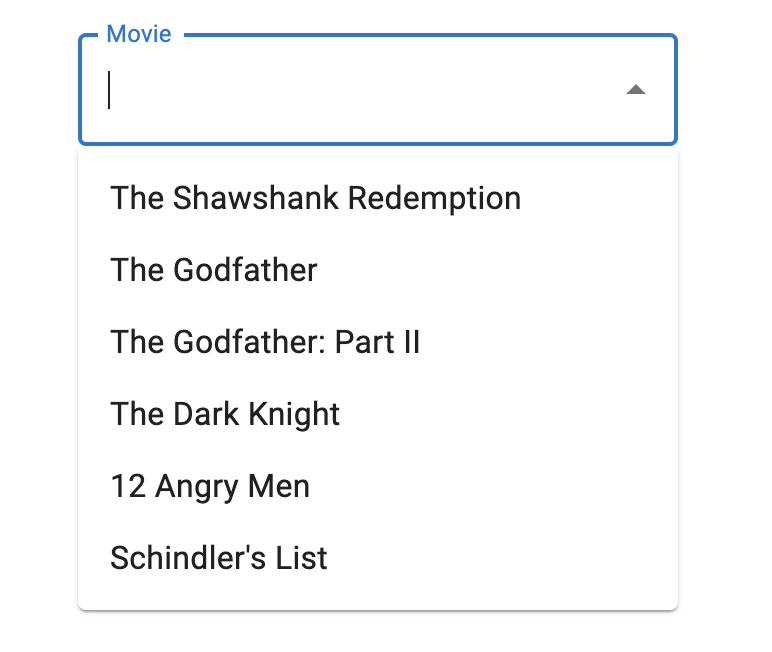
Task: Select Schindler's List from the options
Action: [x=219, y=558]
